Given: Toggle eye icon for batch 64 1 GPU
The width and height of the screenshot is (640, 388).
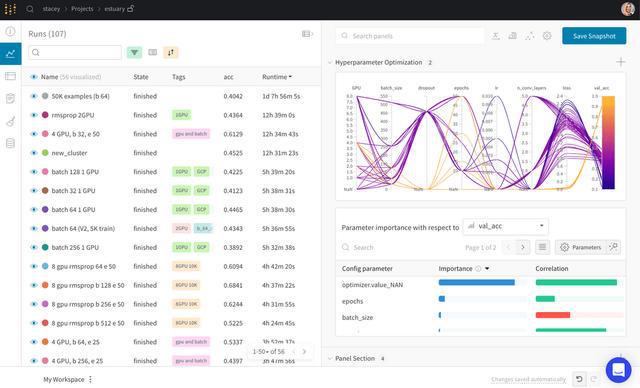Looking at the screenshot, I should click(x=34, y=210).
